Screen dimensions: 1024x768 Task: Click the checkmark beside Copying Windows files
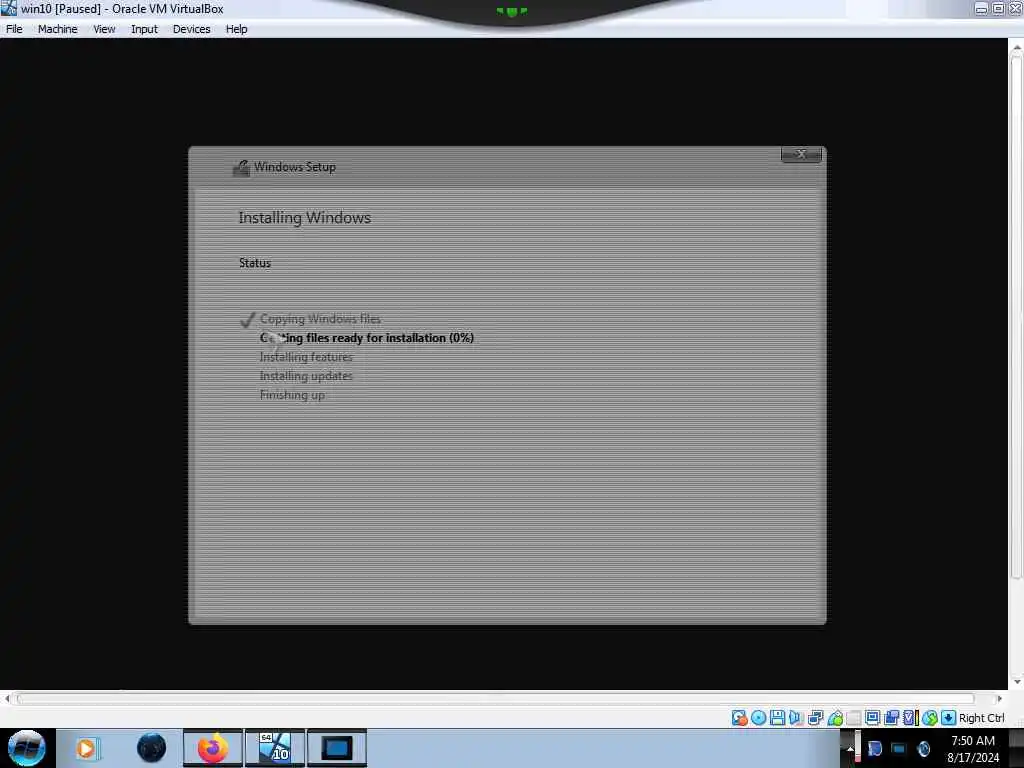tap(247, 320)
